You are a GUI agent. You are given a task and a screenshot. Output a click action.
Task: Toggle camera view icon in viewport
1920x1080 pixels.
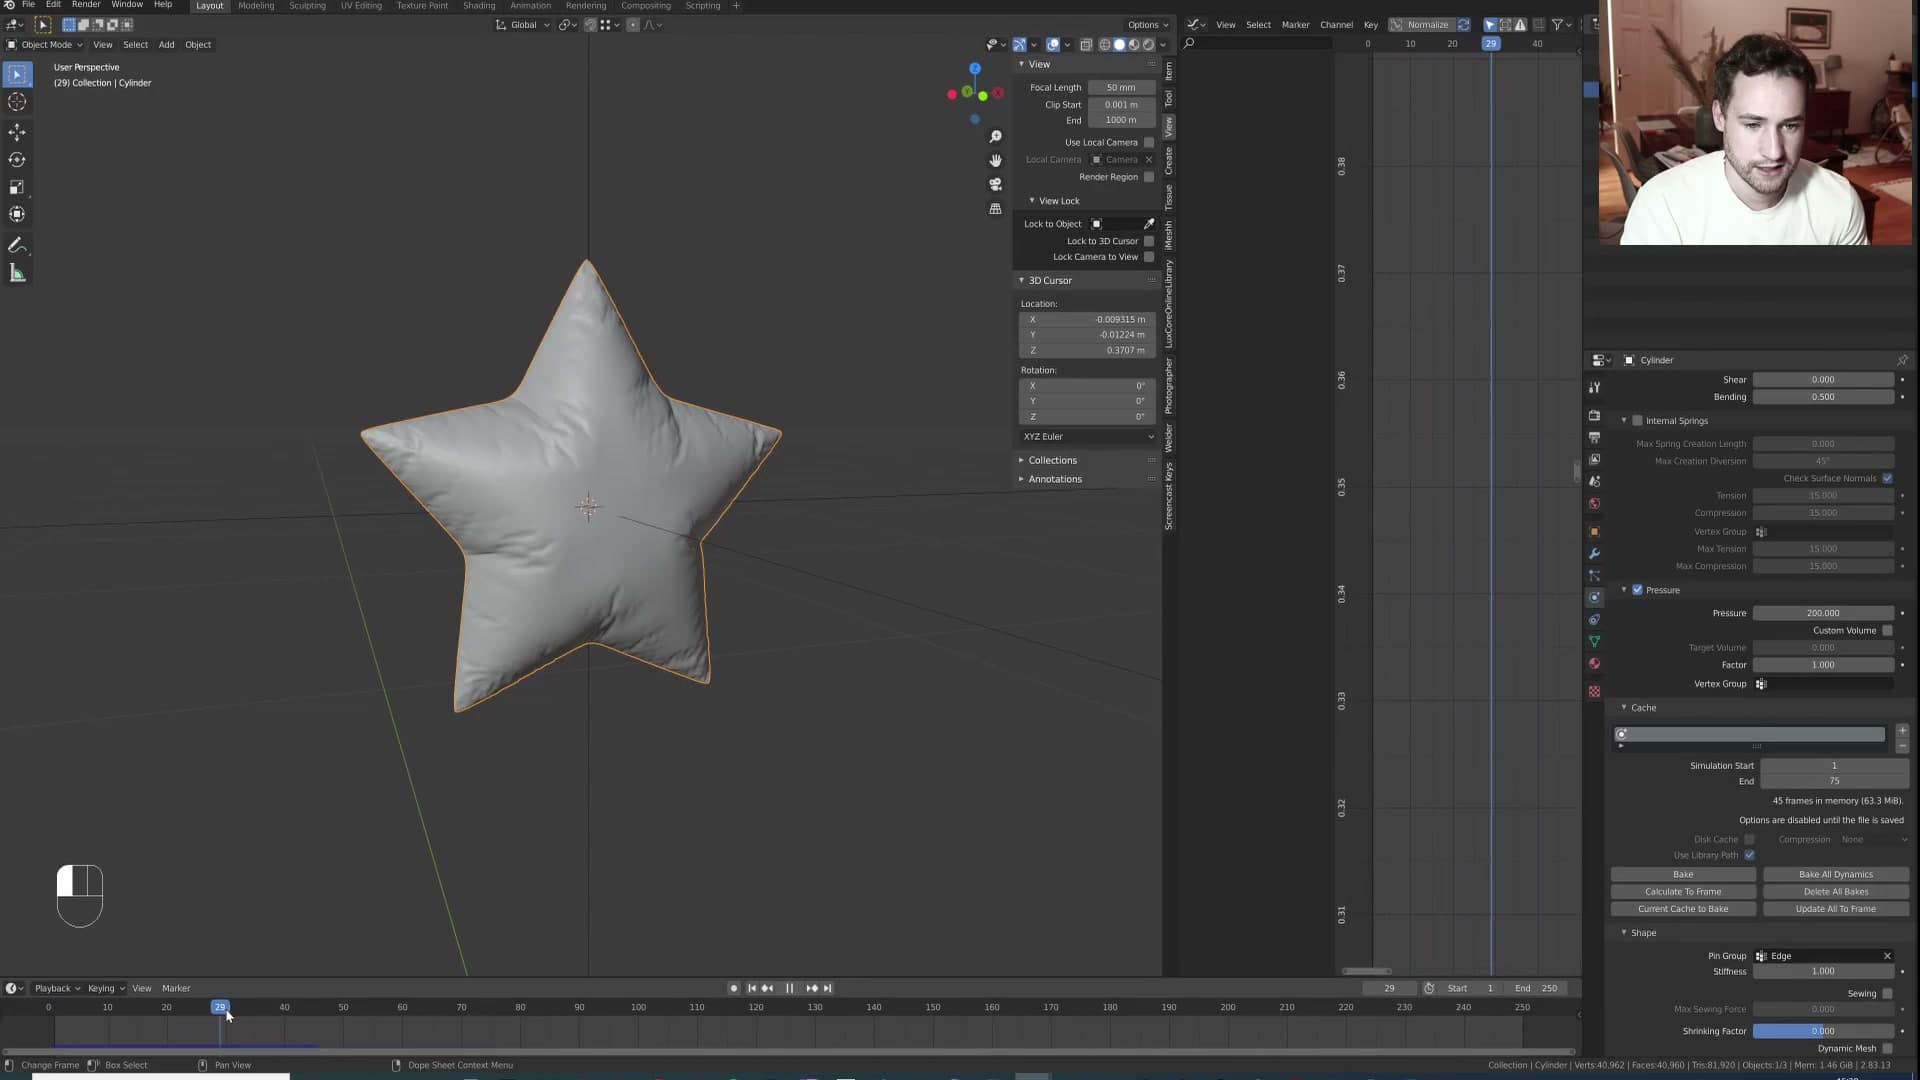[995, 185]
